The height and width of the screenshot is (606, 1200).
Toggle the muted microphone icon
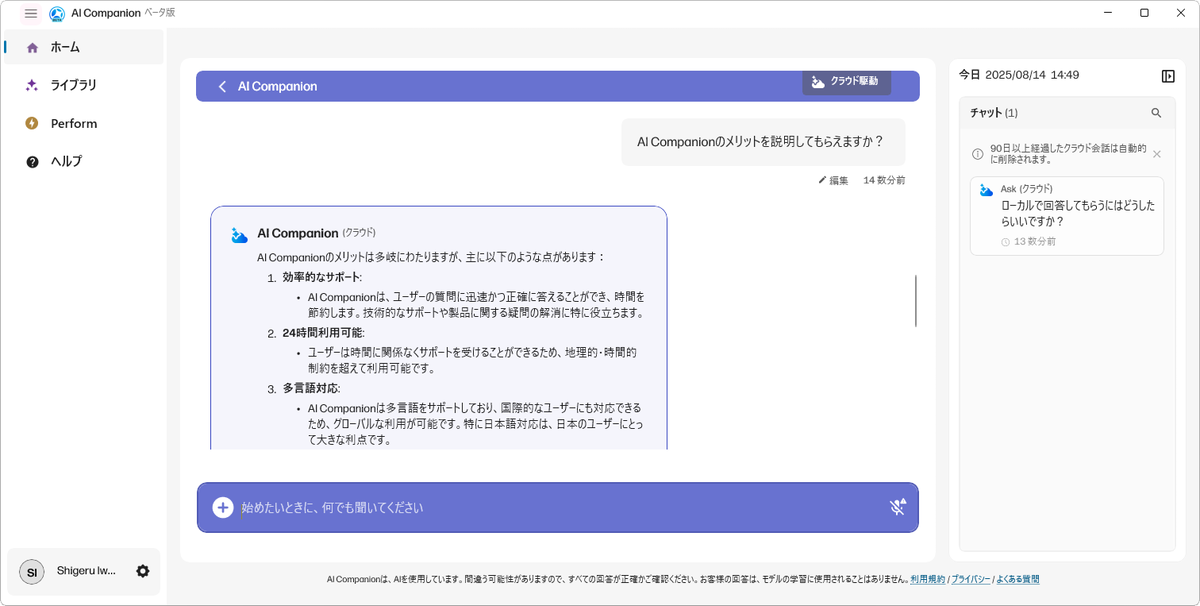898,507
